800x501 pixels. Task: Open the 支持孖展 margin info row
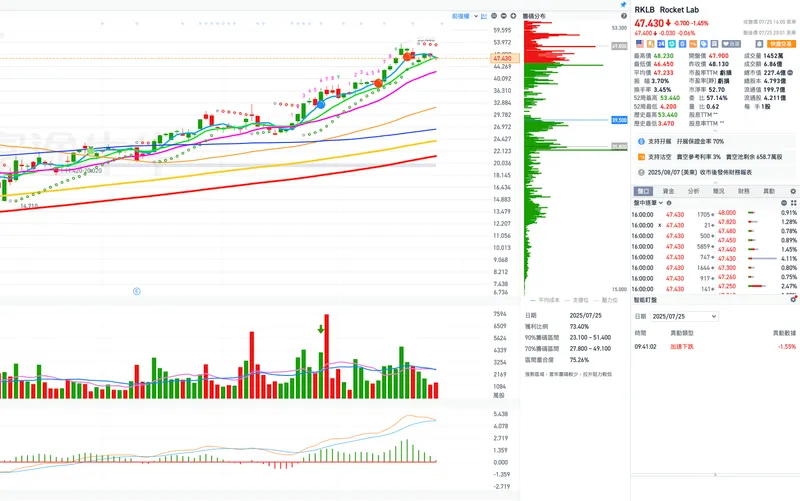(714, 141)
